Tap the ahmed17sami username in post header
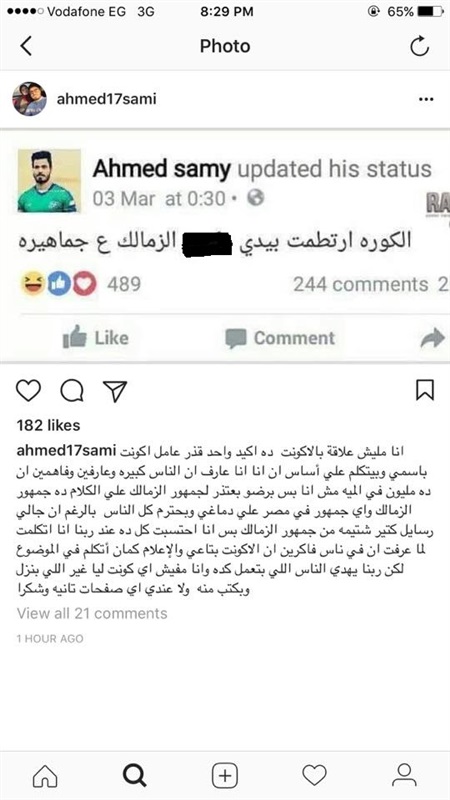 point(106,99)
